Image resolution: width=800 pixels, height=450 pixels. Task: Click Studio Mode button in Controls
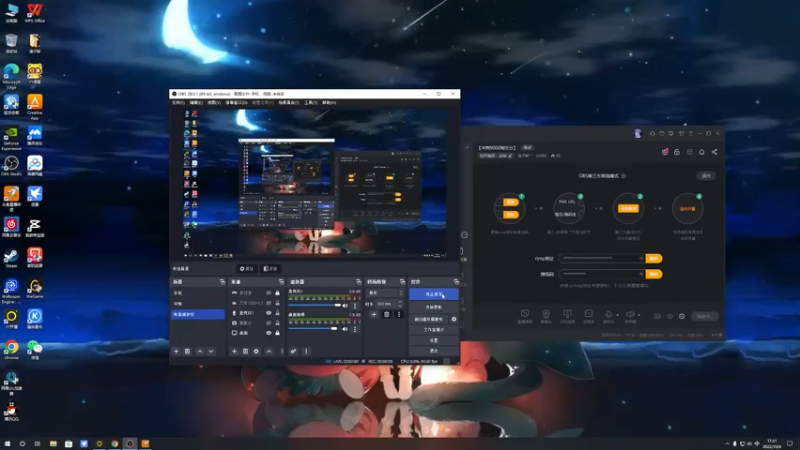coord(434,330)
